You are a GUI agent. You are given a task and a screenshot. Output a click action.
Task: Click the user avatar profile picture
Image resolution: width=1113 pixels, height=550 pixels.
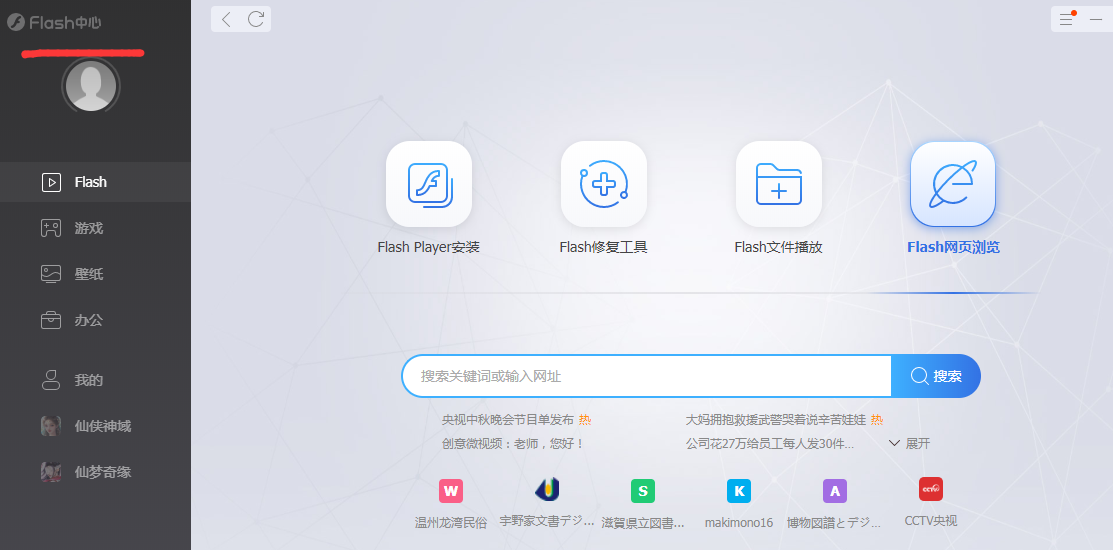90,85
